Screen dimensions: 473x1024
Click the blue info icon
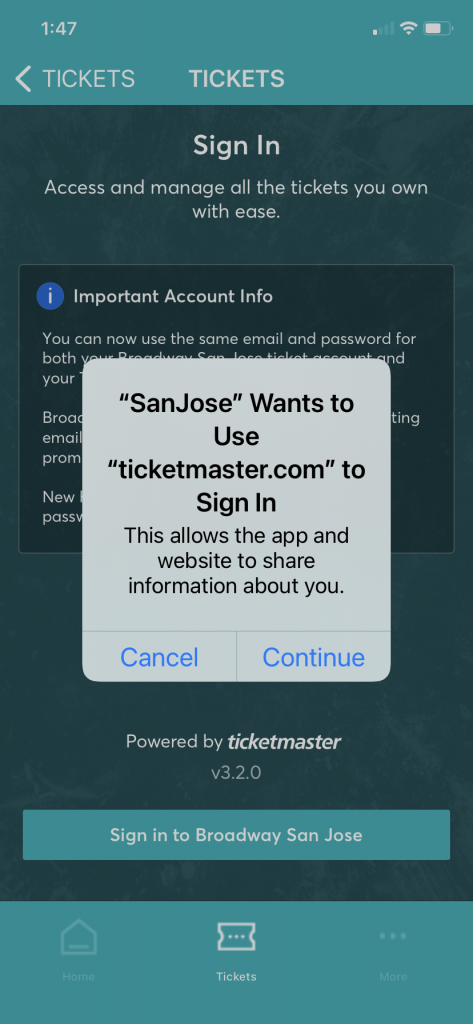coord(50,296)
